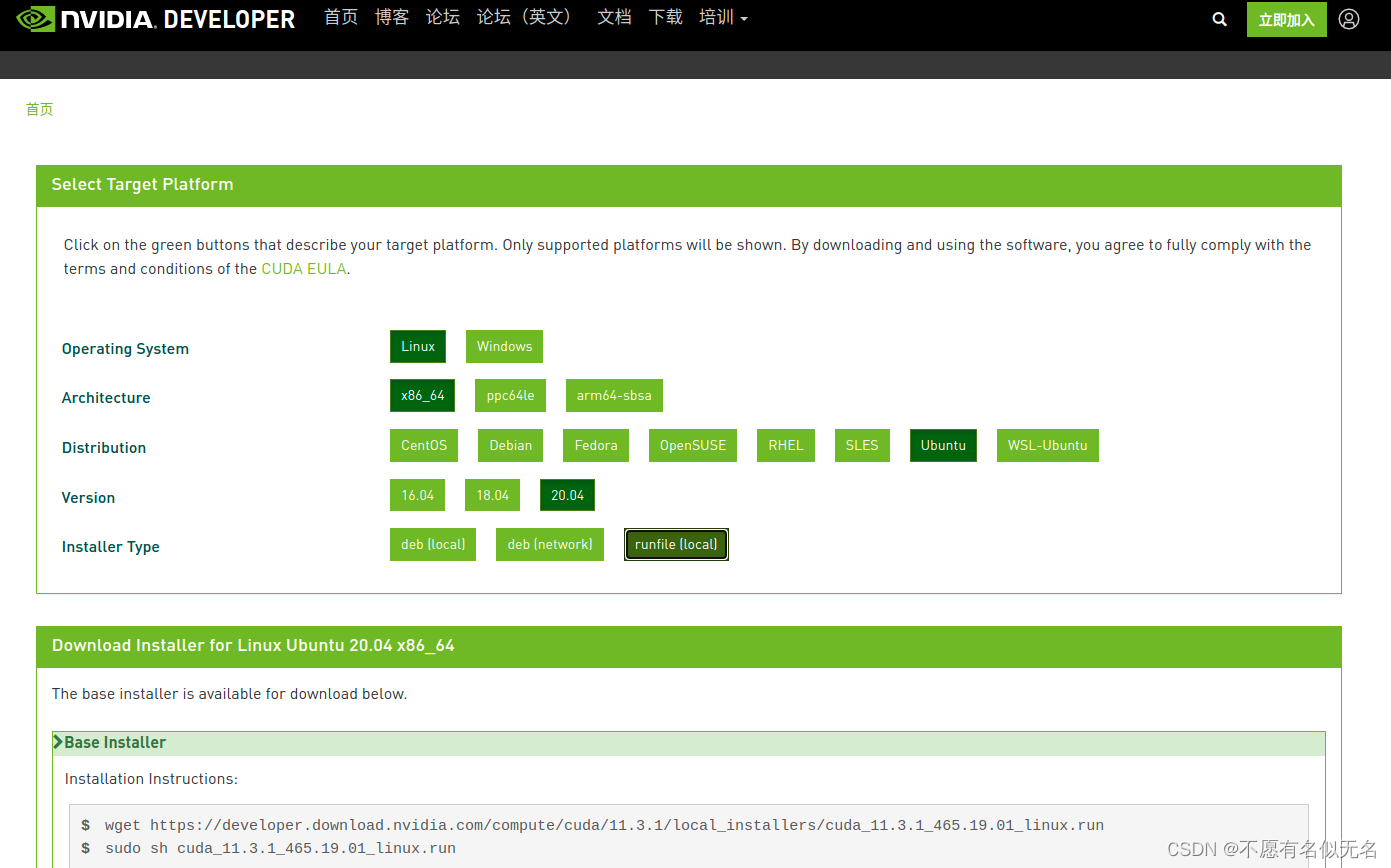The height and width of the screenshot is (868, 1391).
Task: Pick deb (network) installer type
Action: (x=550, y=545)
